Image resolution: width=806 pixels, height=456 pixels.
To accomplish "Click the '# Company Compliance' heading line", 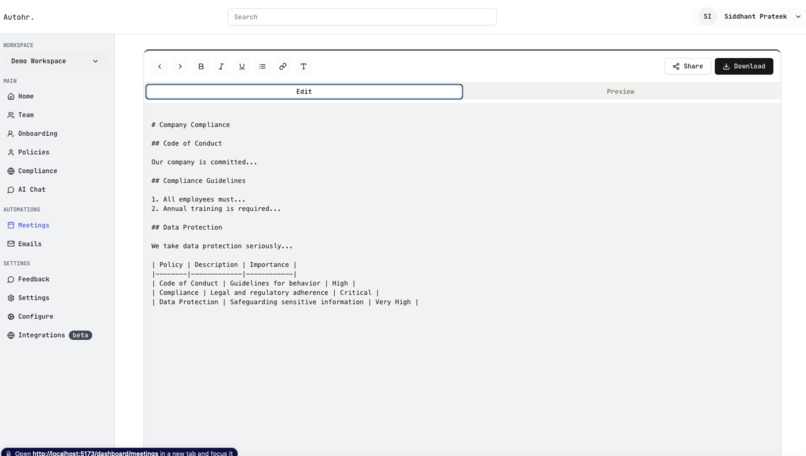I will [191, 125].
